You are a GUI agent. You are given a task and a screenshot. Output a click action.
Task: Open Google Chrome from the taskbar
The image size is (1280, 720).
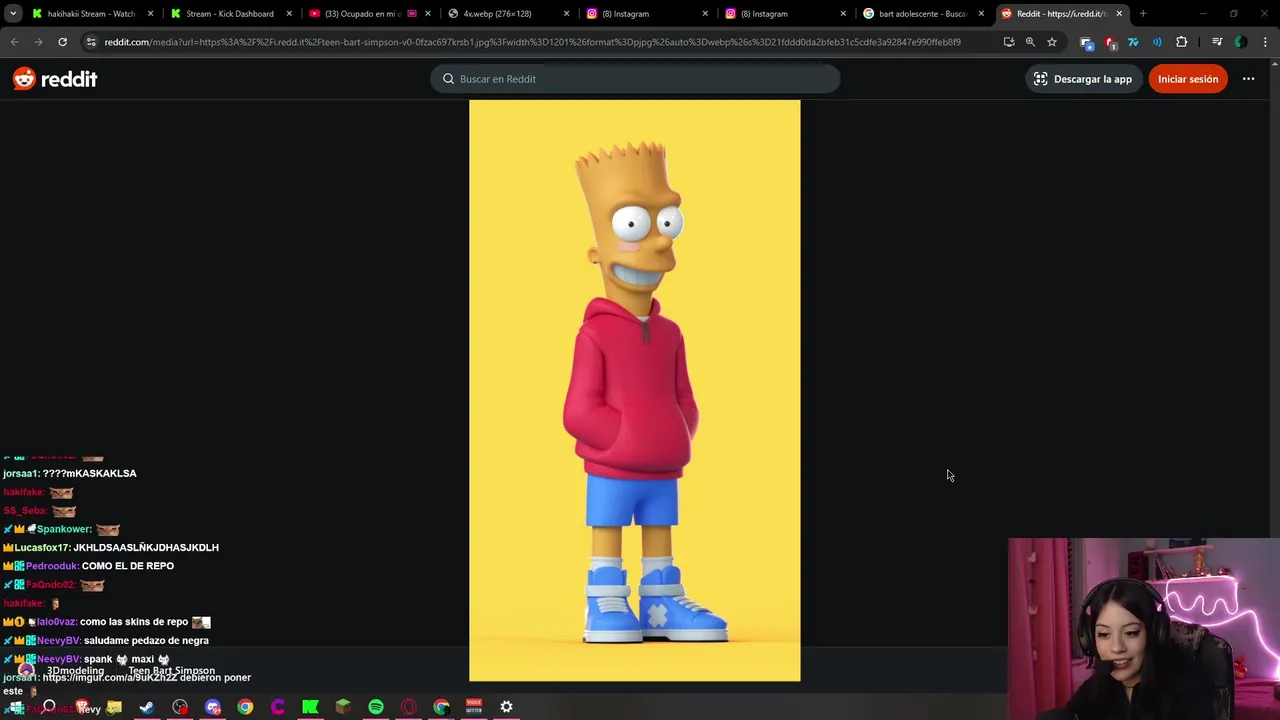click(x=245, y=707)
